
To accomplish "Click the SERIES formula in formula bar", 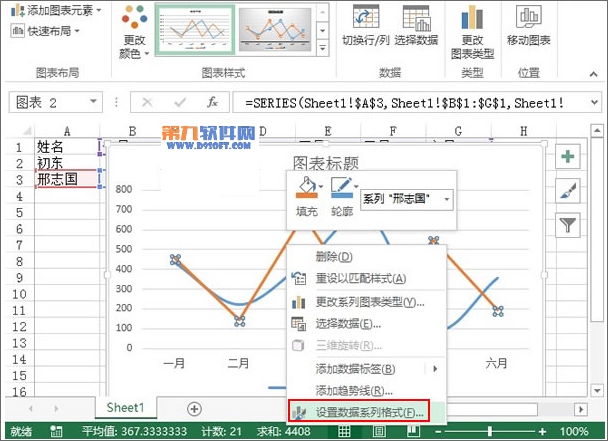I will click(x=404, y=103).
